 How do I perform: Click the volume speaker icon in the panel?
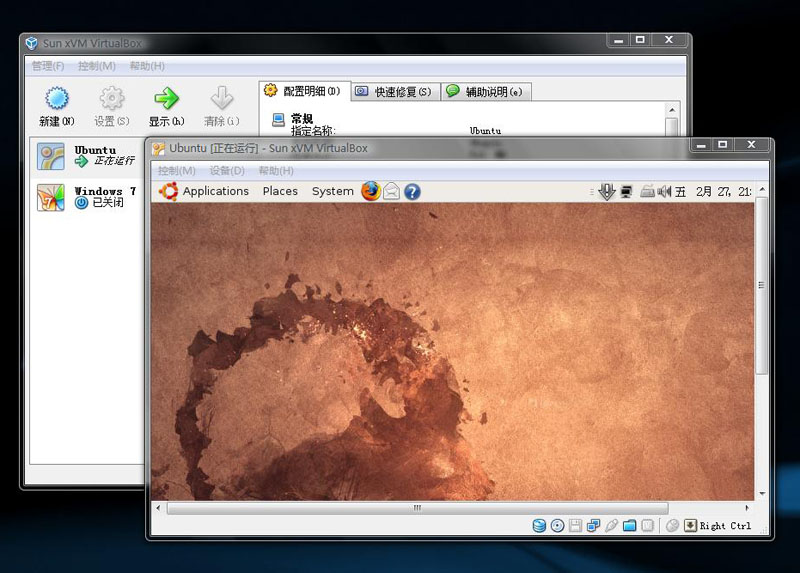pyautogui.click(x=664, y=192)
